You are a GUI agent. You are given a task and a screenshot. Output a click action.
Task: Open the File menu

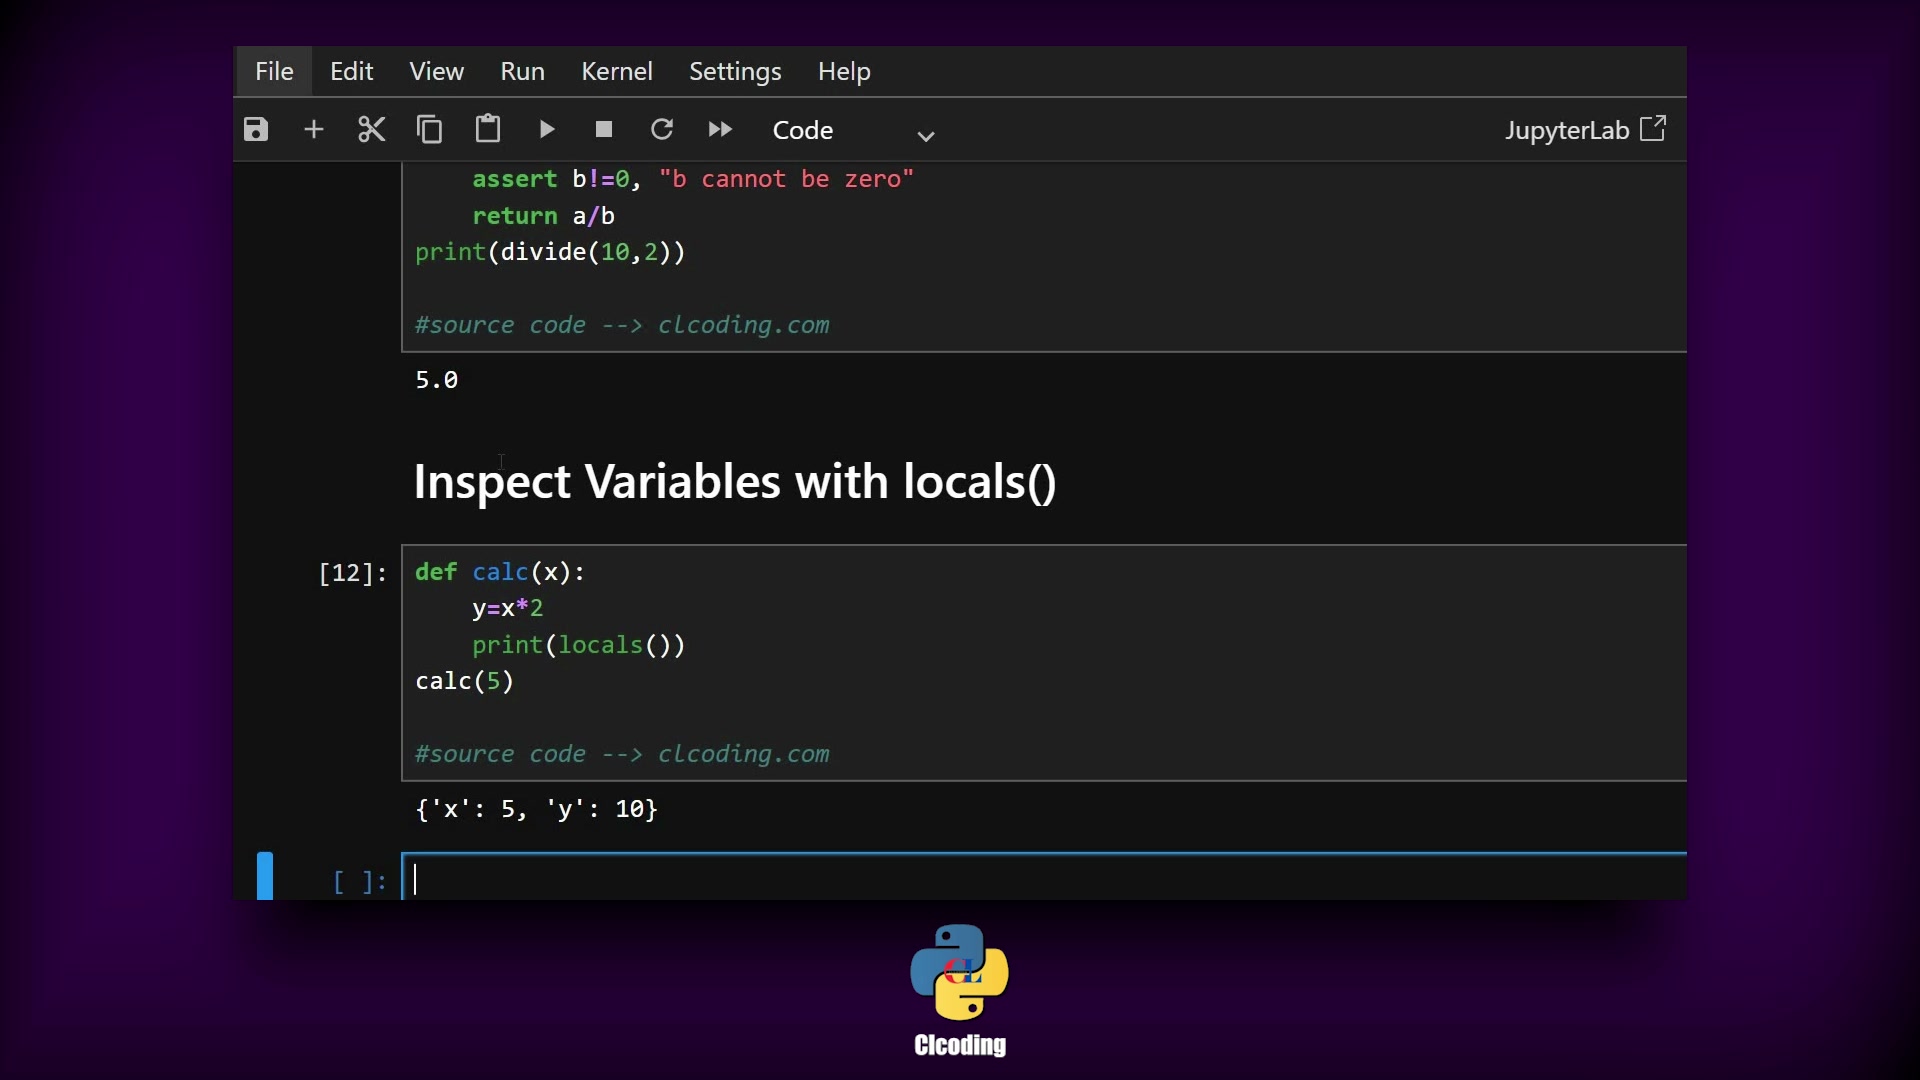[274, 71]
